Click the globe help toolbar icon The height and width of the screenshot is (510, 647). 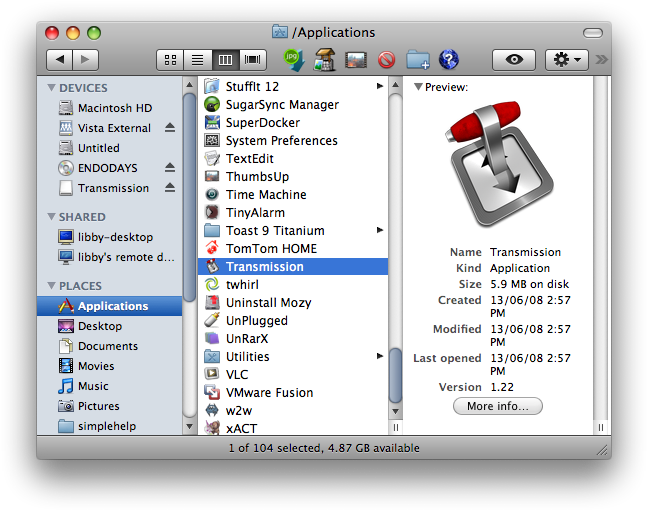449,60
